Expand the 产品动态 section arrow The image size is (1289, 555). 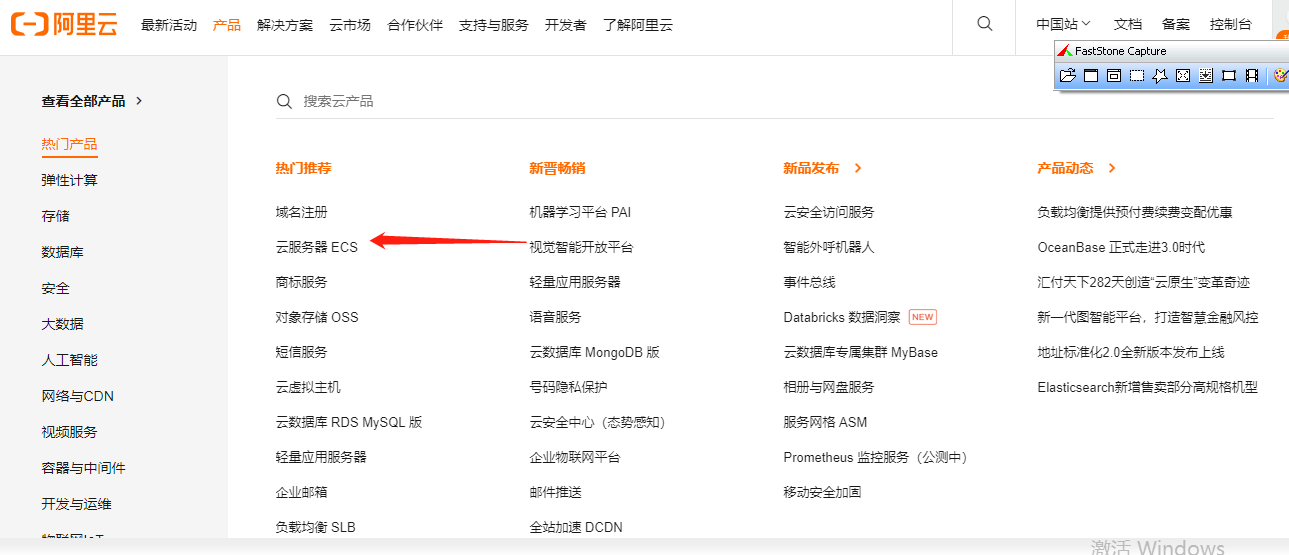pos(1112,168)
